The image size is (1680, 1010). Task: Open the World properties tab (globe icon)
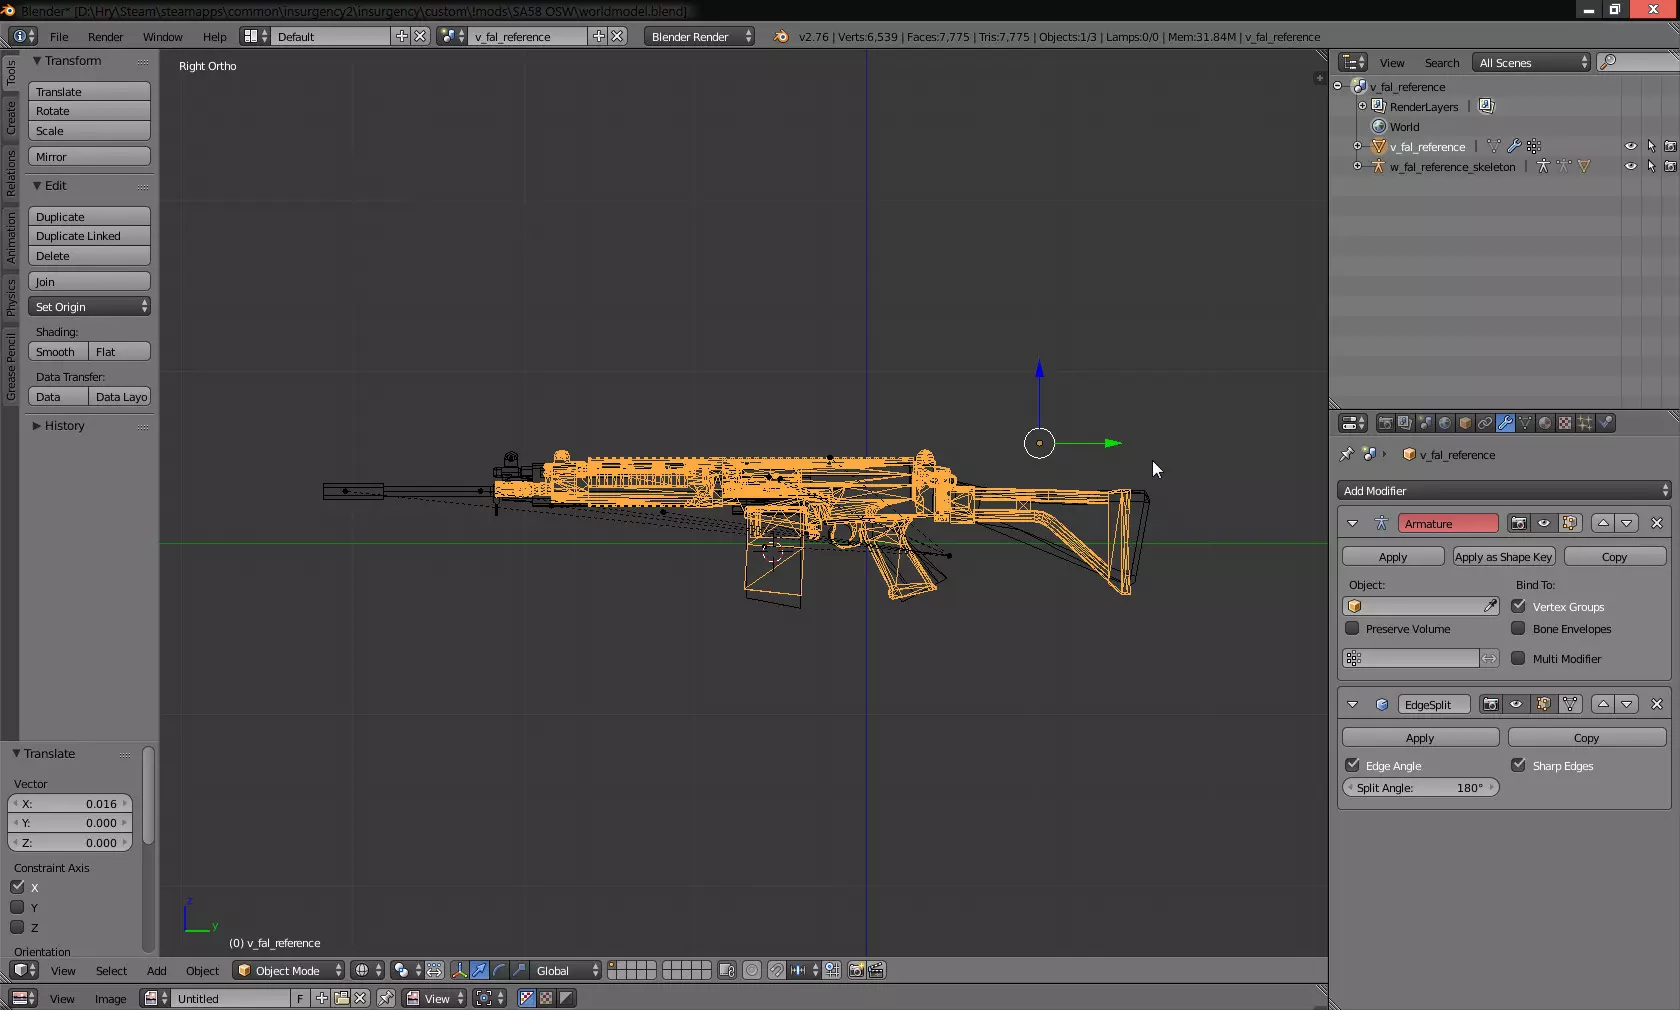pos(1445,423)
